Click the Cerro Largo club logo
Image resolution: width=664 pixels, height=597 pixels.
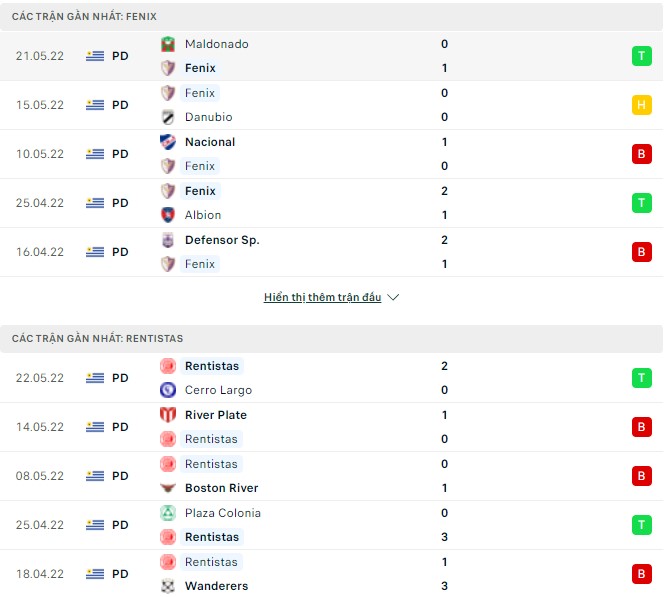point(168,390)
